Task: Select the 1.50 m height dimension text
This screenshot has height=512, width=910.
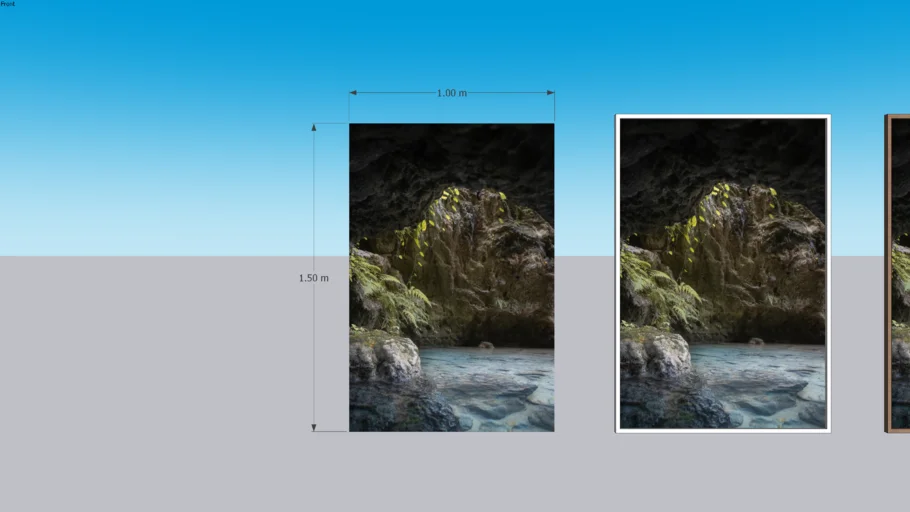Action: (x=313, y=278)
